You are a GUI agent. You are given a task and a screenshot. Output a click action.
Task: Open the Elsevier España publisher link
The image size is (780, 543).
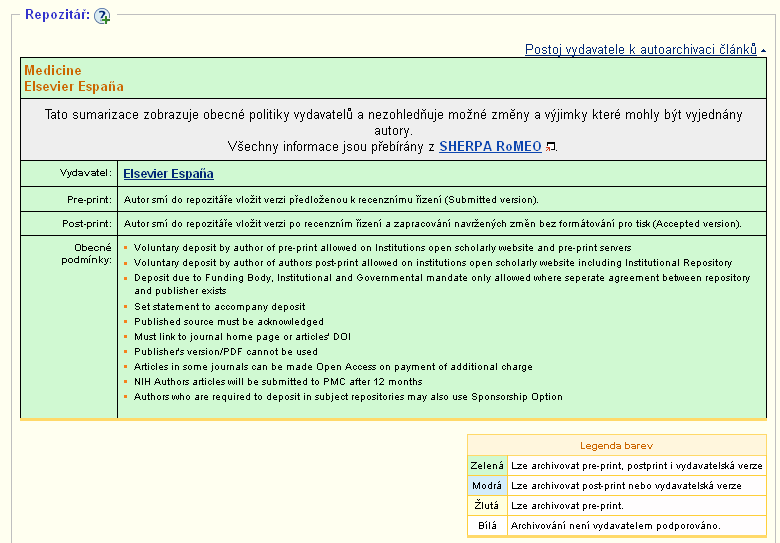click(x=168, y=174)
